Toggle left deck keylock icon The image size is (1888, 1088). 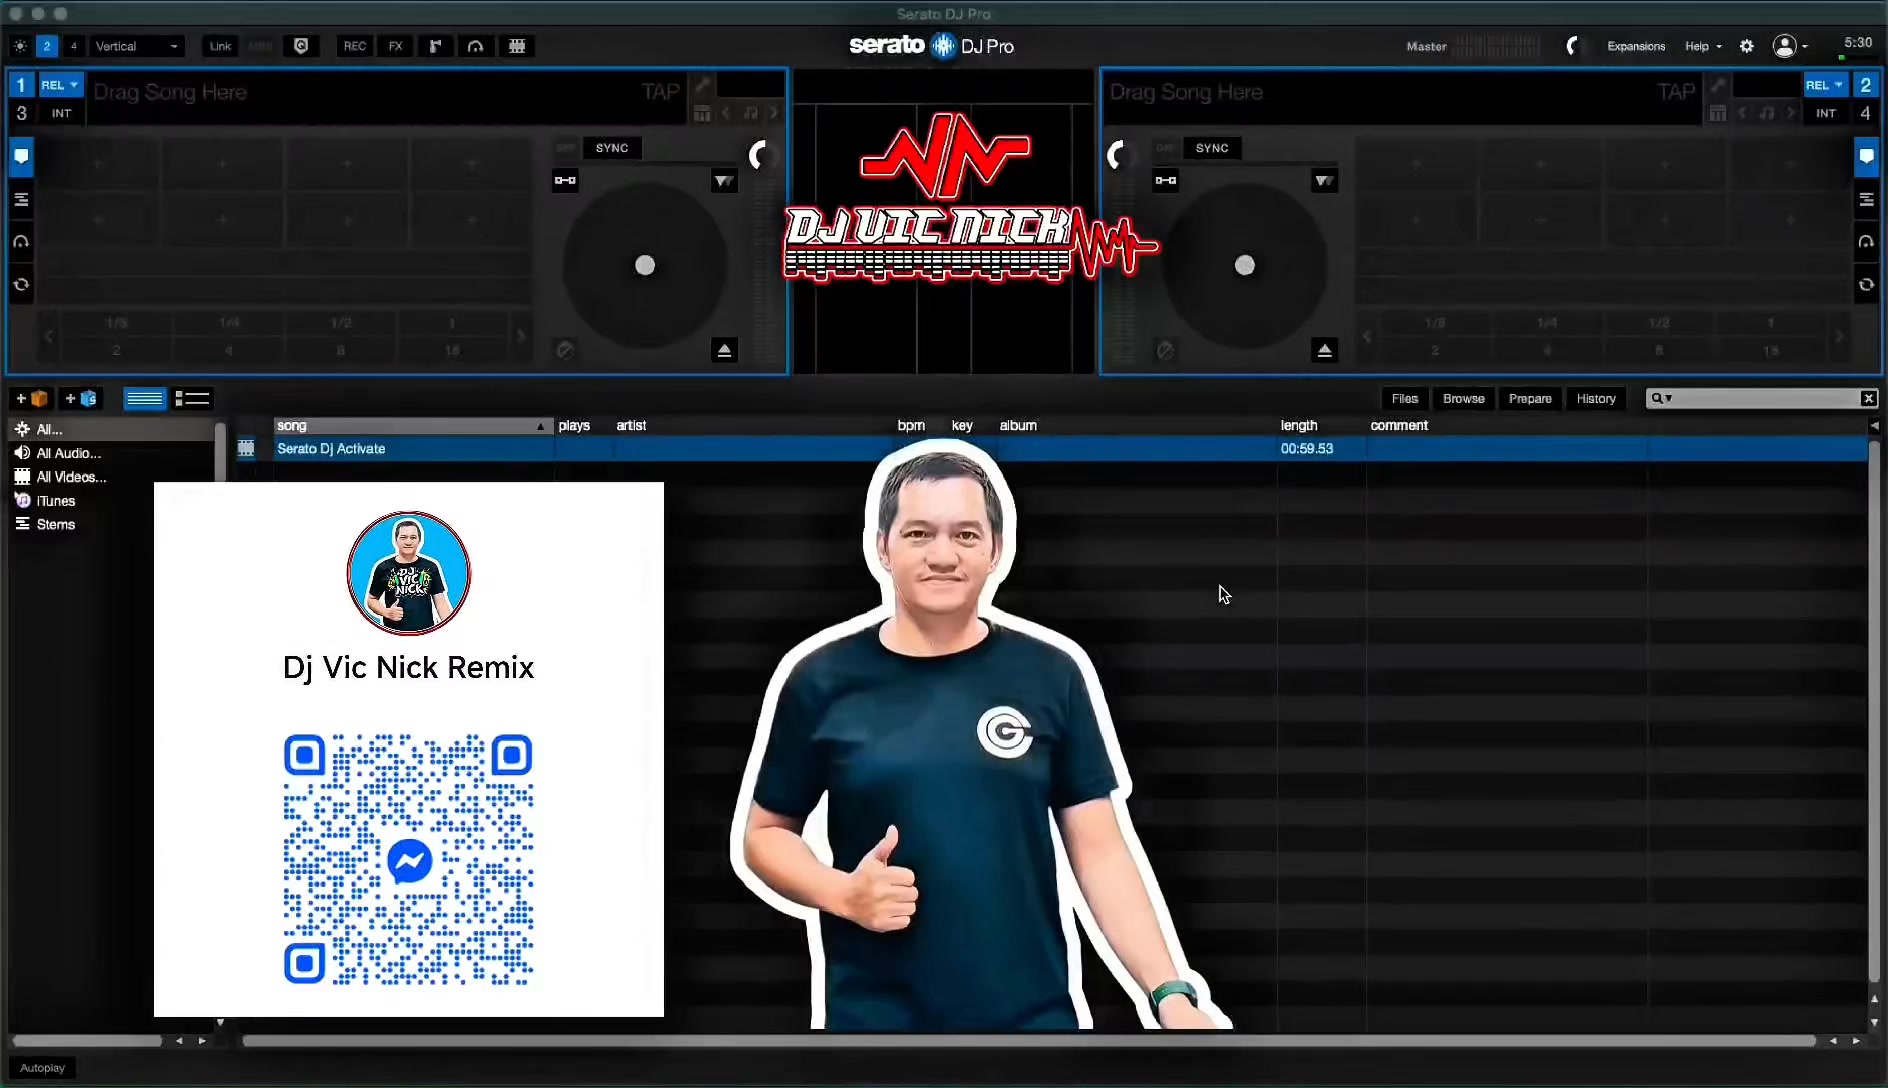[x=565, y=180]
